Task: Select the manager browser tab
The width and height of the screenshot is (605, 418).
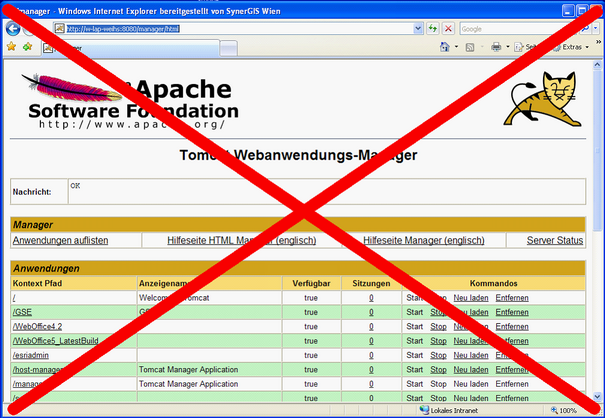Action: 80,47
